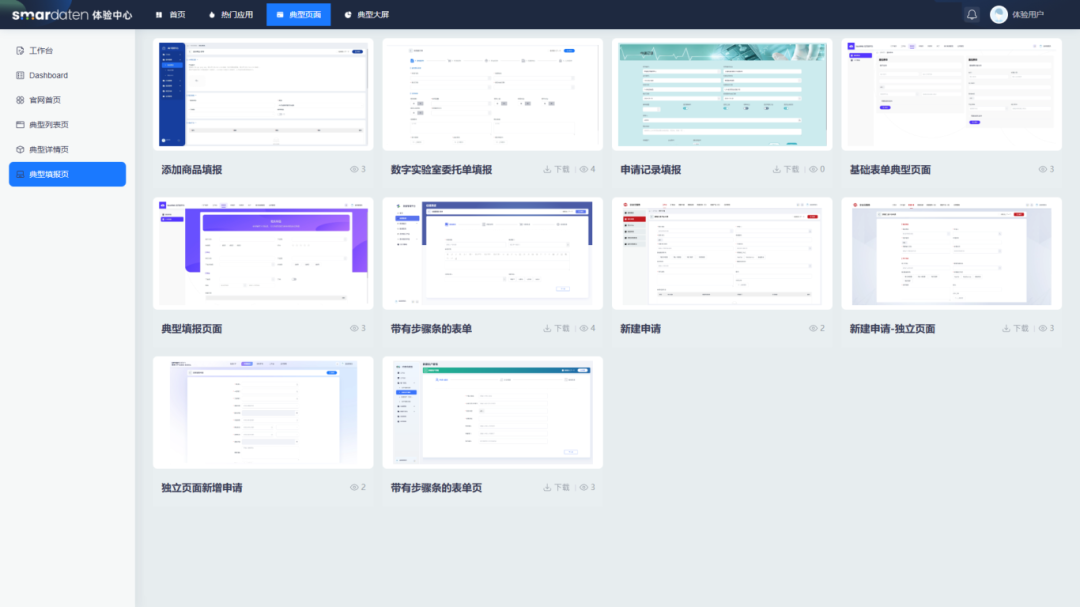The width and height of the screenshot is (1080, 607).
Task: Open the 基础表单典型页面 thumbnail
Action: [951, 94]
